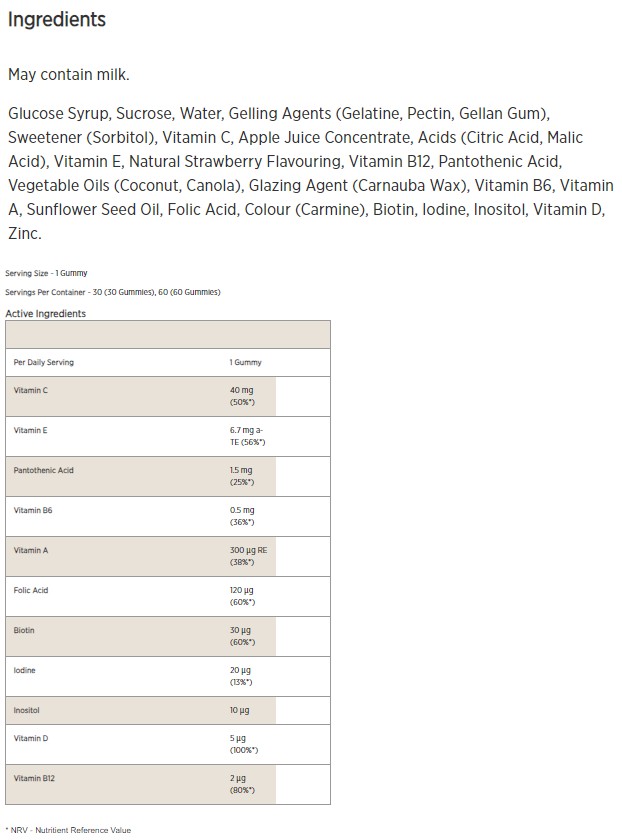The width and height of the screenshot is (622, 840).
Task: Click the Ingredients heading
Action: point(56,20)
